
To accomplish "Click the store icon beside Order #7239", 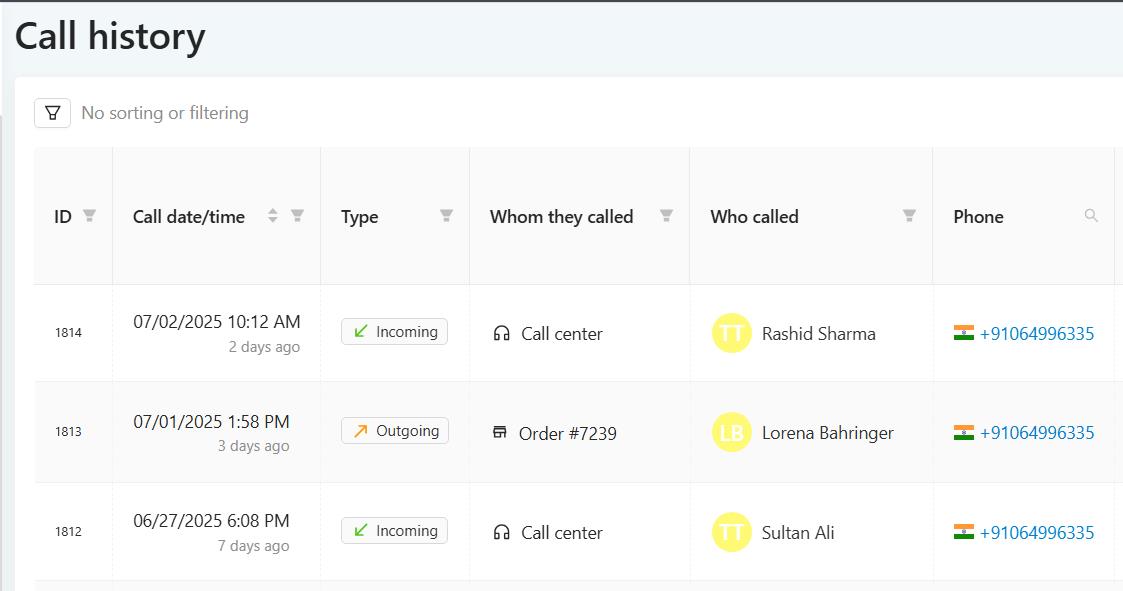I will pyautogui.click(x=500, y=432).
